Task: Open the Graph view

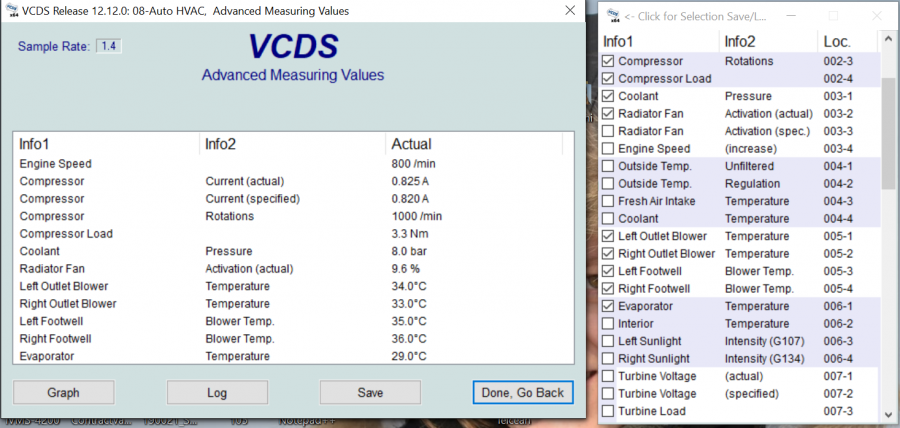Action: click(x=63, y=393)
